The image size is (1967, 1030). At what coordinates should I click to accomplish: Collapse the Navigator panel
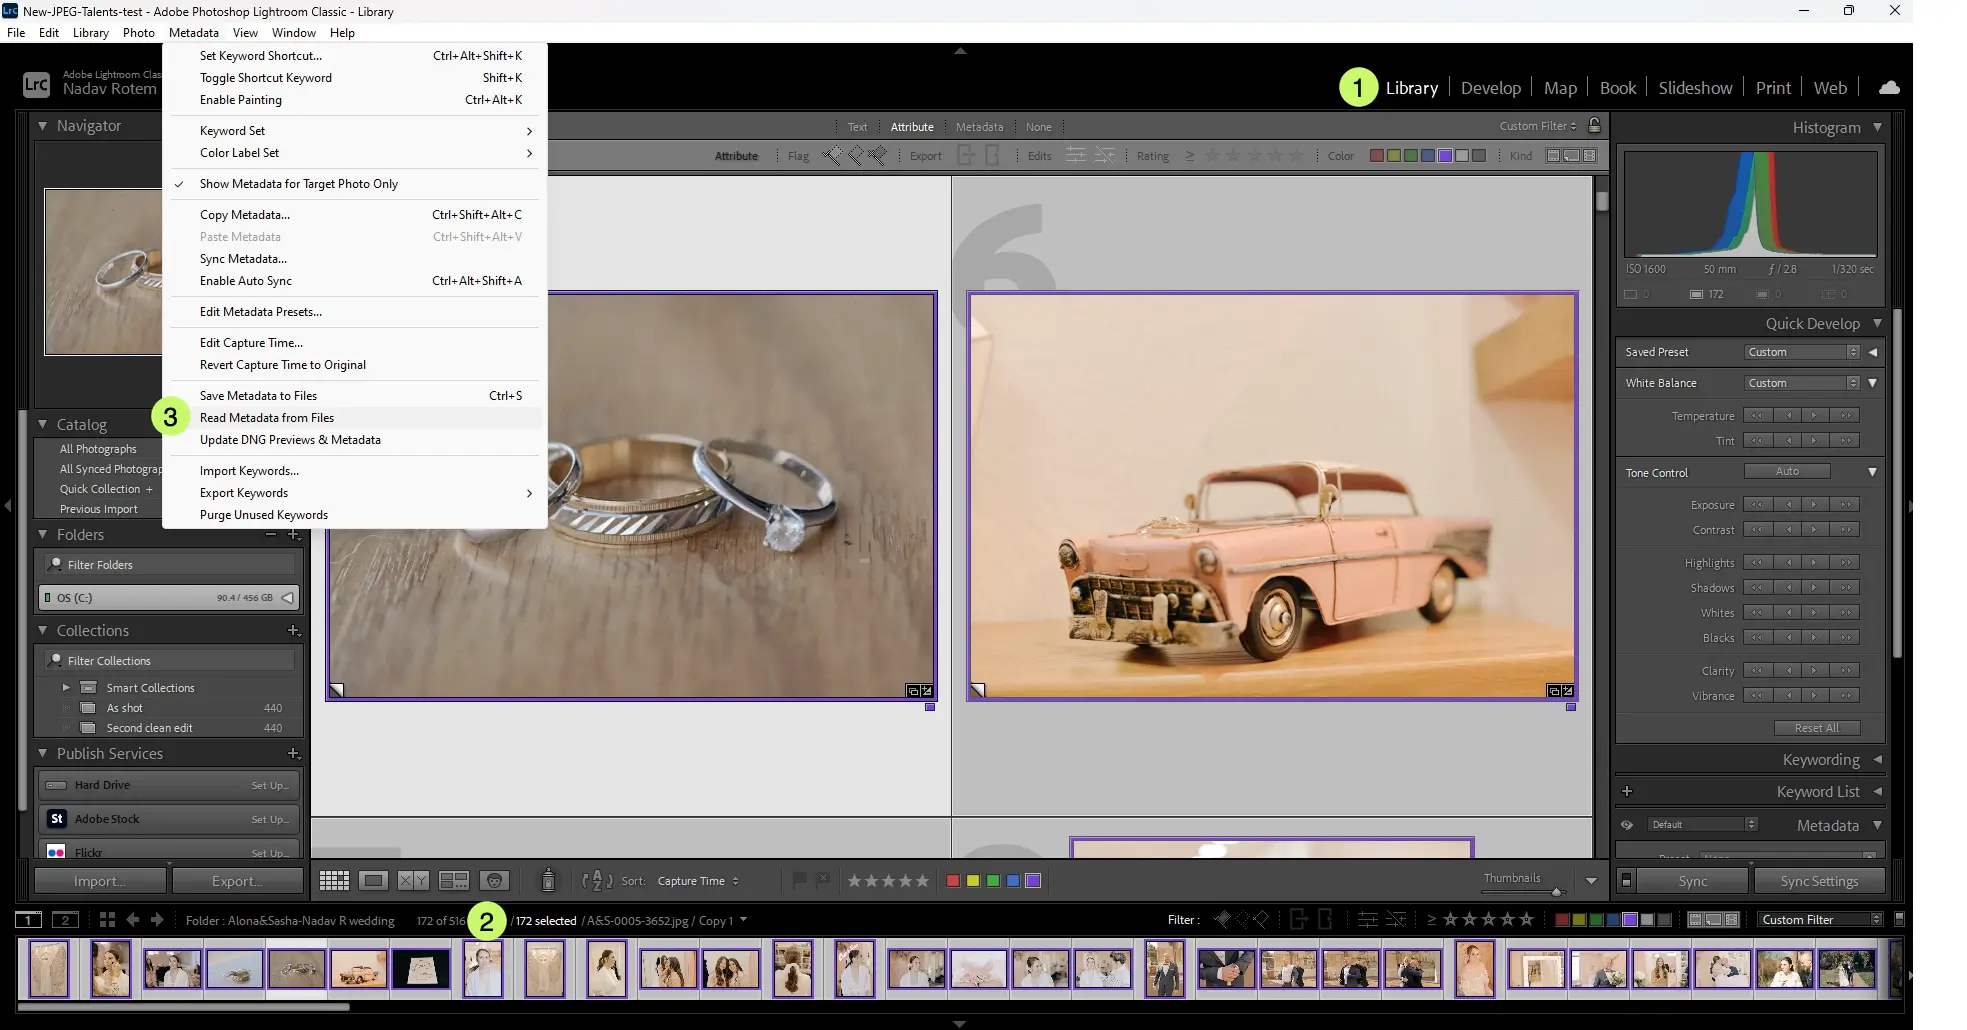pyautogui.click(x=42, y=126)
